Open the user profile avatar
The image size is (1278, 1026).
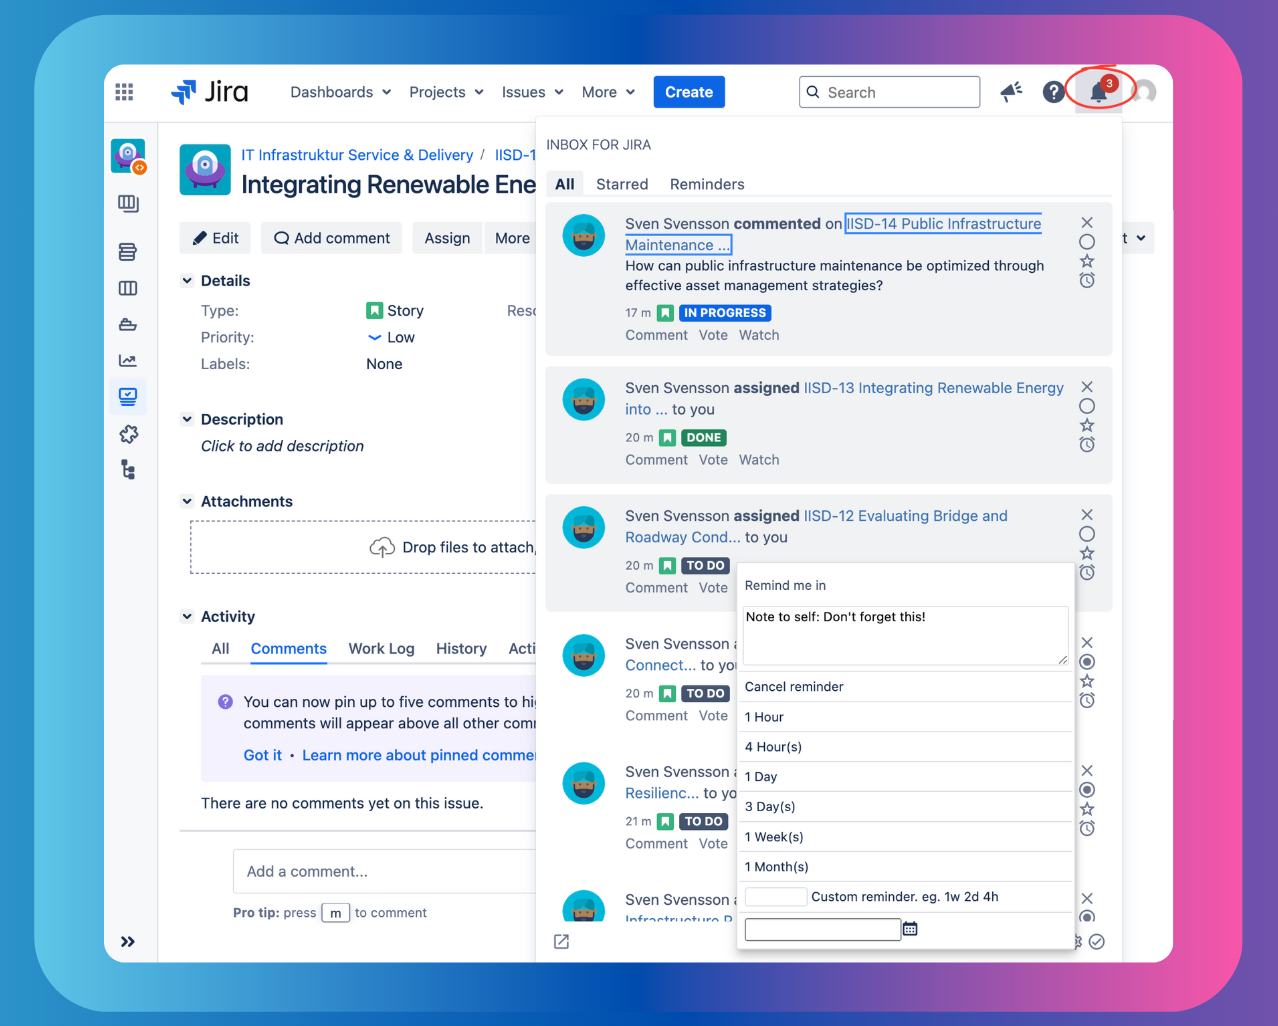tap(1144, 92)
